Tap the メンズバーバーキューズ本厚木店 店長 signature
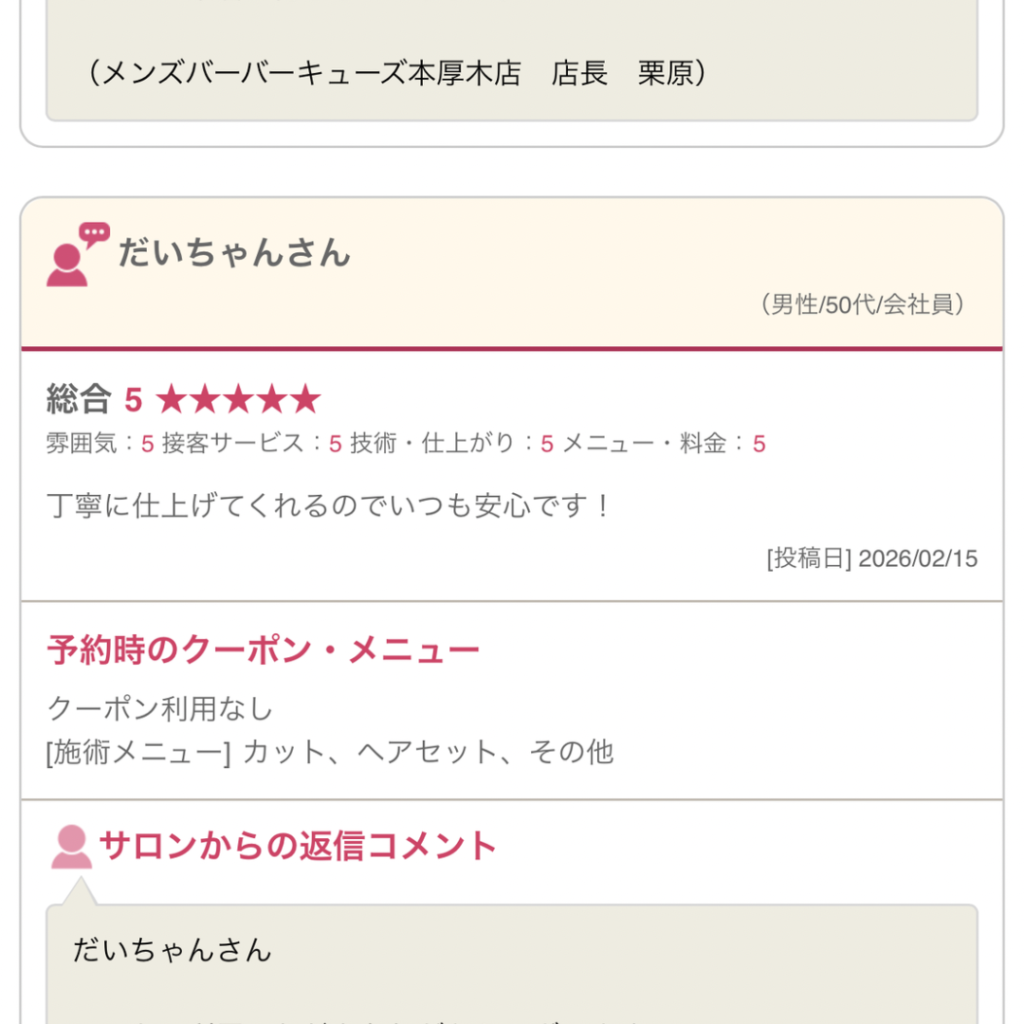The height and width of the screenshot is (1024, 1024). [397, 74]
